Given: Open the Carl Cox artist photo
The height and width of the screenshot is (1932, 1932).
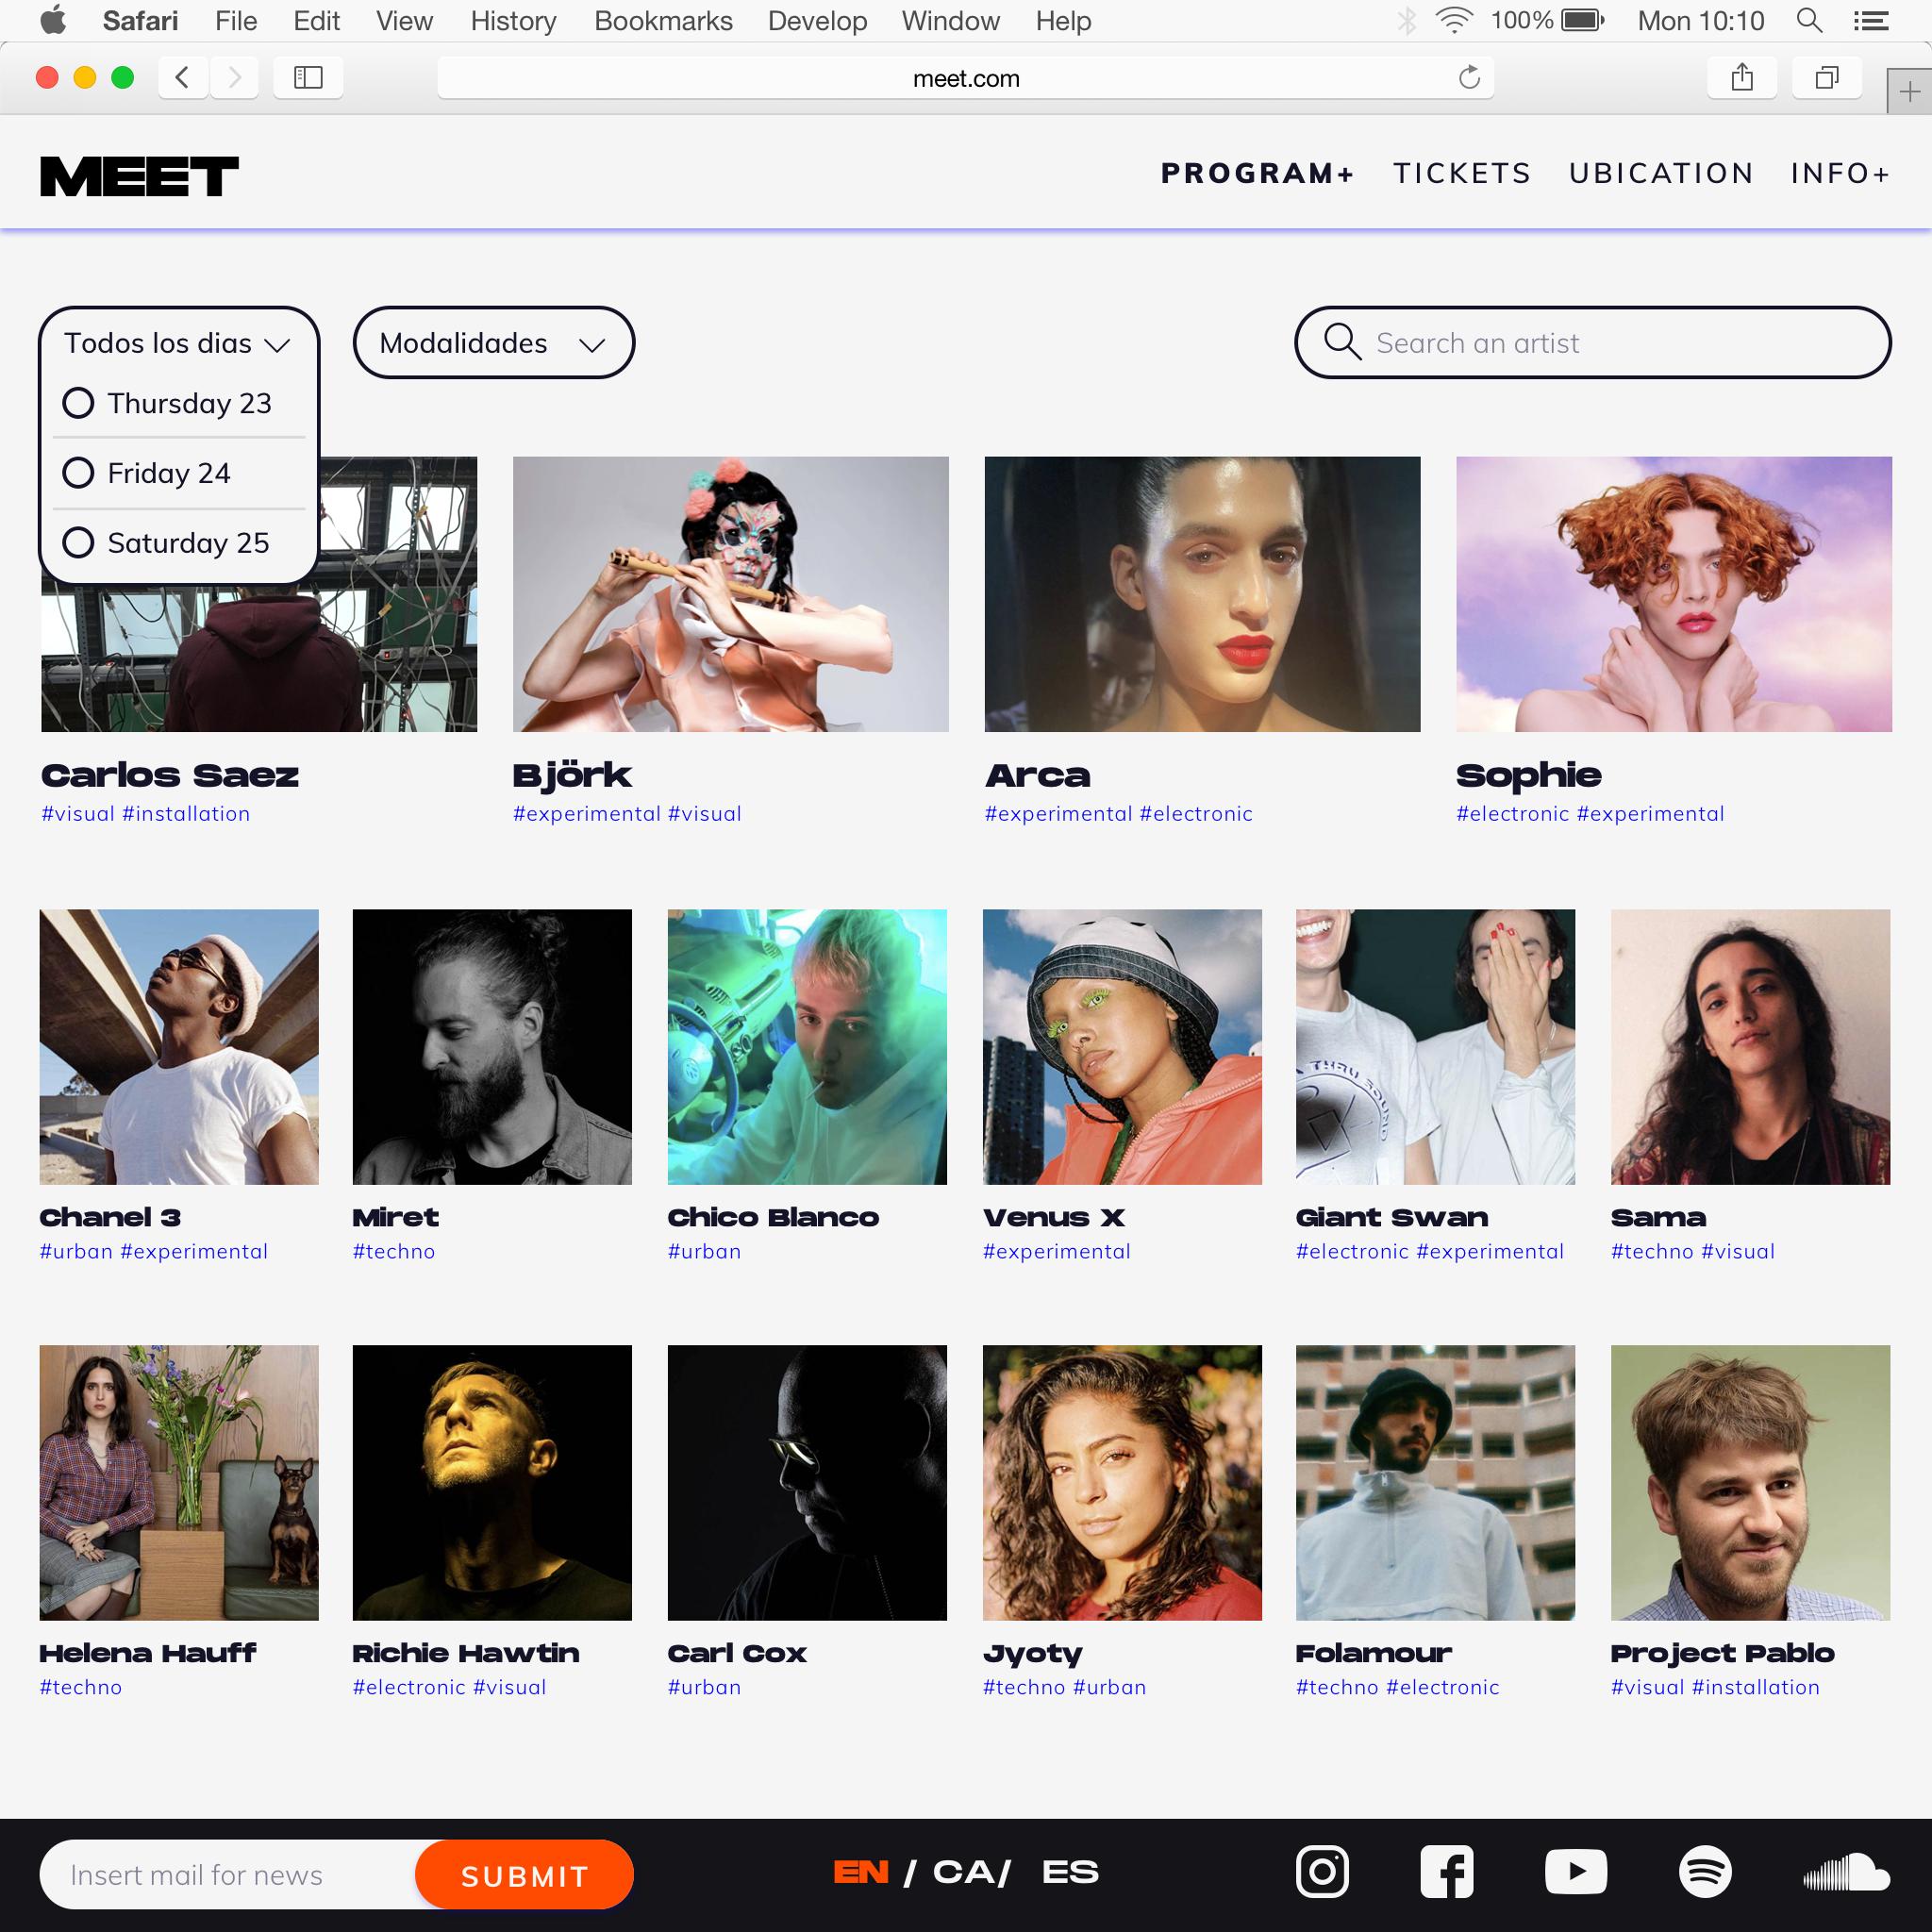Looking at the screenshot, I should coord(807,1482).
